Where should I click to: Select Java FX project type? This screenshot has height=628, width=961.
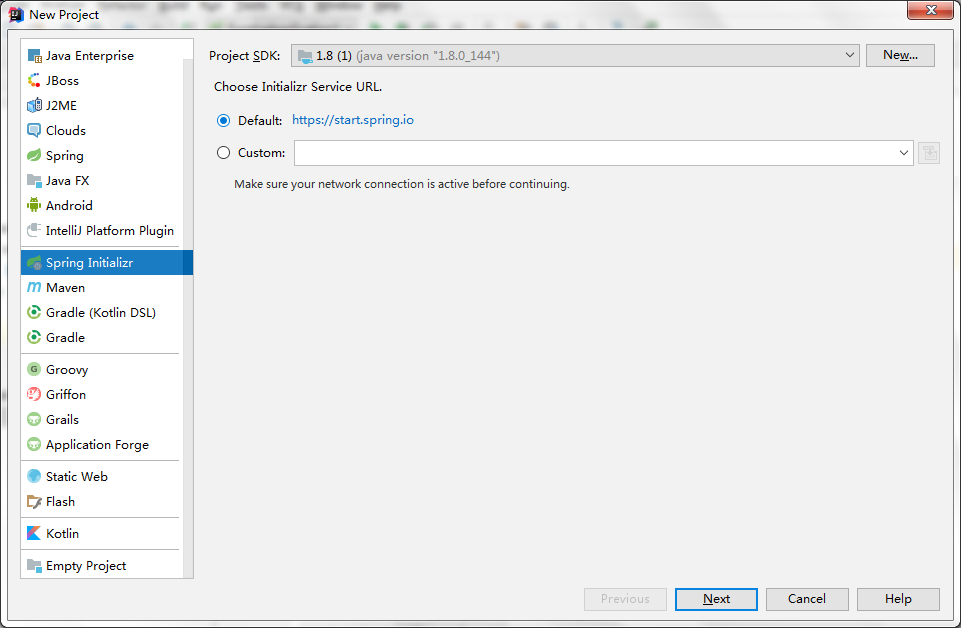click(102, 181)
